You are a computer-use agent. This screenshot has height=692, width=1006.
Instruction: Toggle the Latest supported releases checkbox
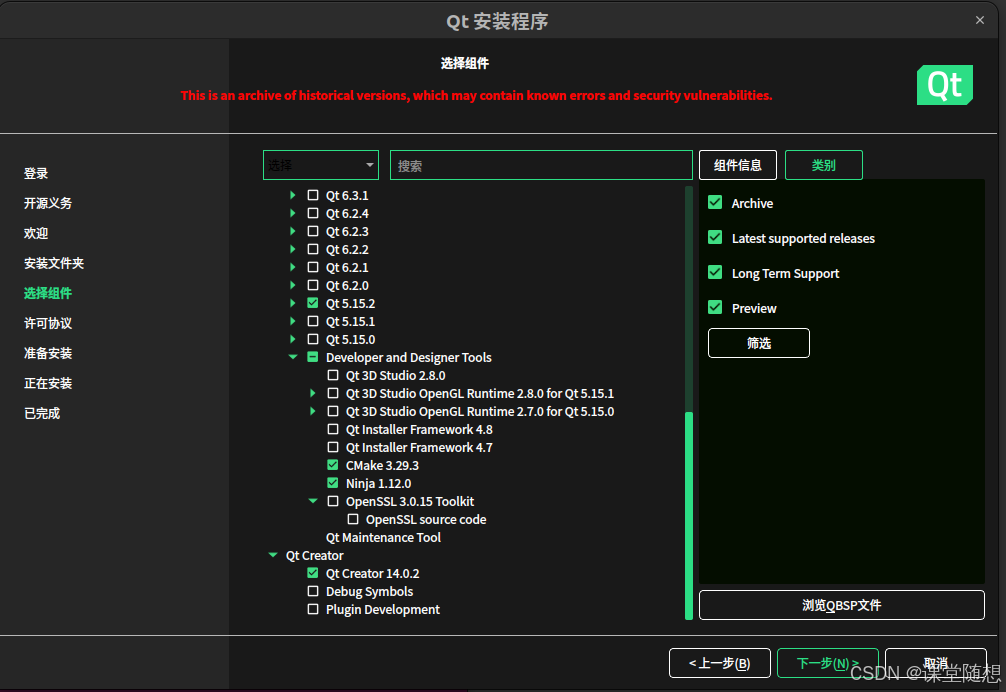tap(715, 237)
